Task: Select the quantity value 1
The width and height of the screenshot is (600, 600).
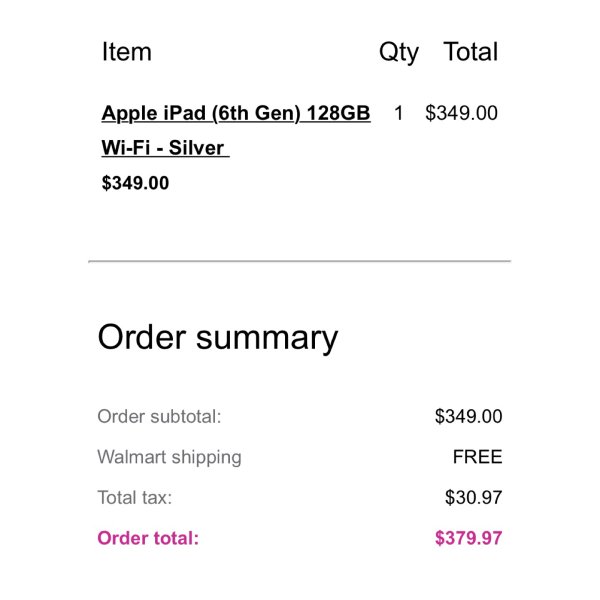Action: pyautogui.click(x=398, y=113)
